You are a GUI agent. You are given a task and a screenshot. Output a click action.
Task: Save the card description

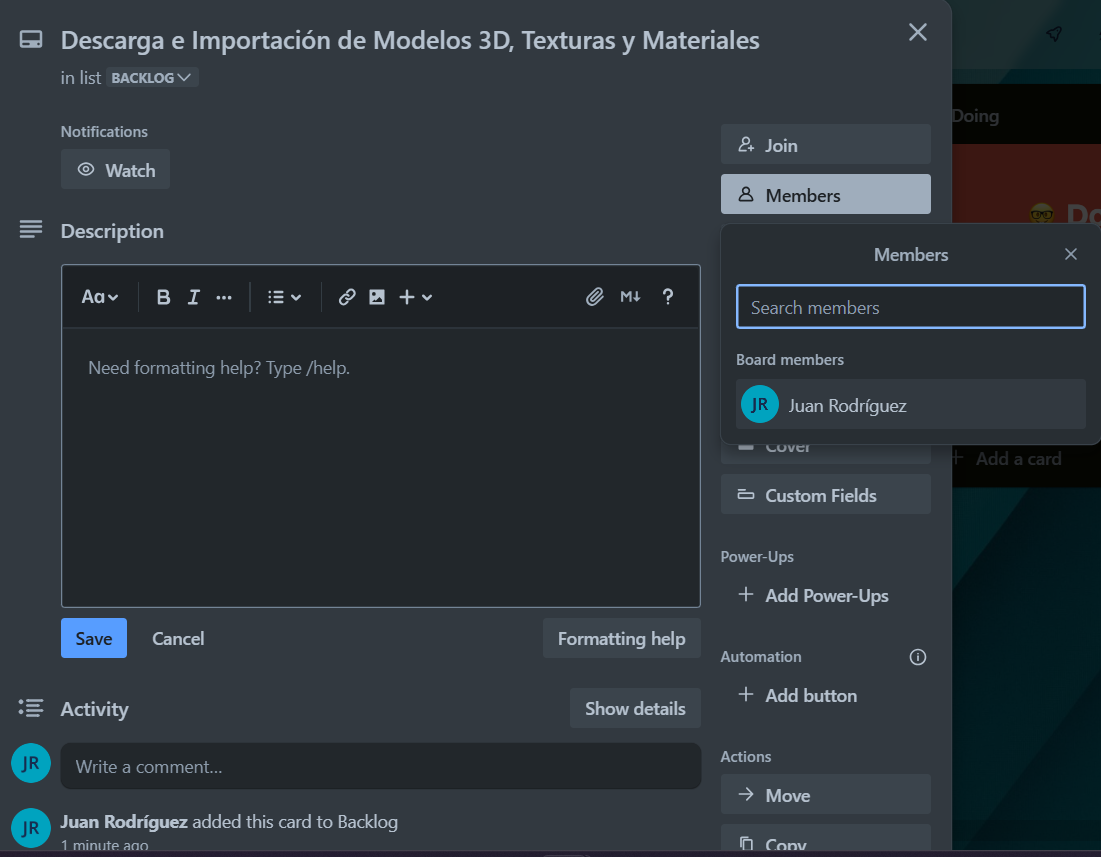[93, 638]
